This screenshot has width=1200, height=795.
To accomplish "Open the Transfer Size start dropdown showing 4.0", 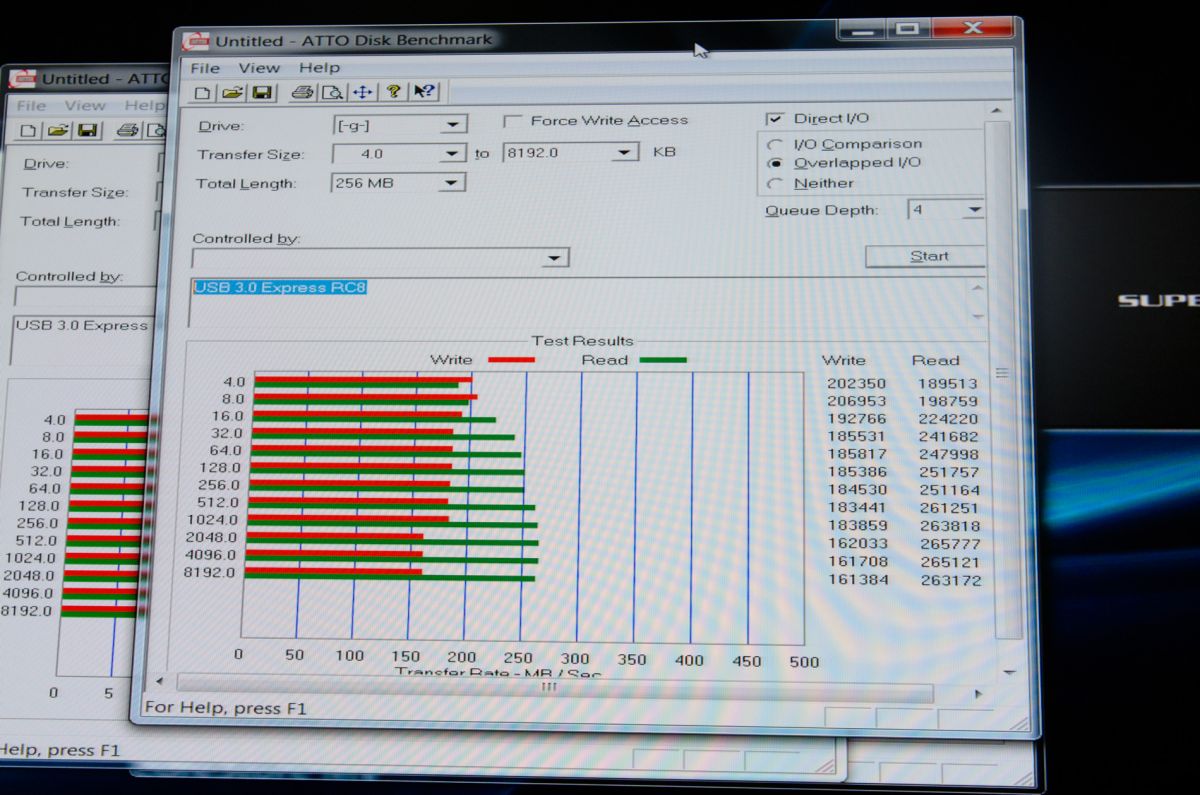I will [x=453, y=154].
